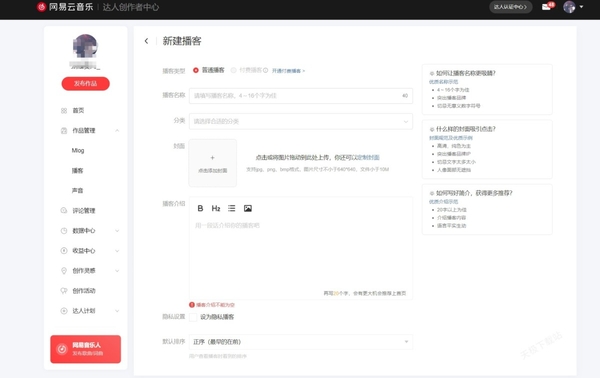Viewport: 600px width, 378px height.
Task: Enable the 设为隐私播客 checkbox
Action: 193,317
